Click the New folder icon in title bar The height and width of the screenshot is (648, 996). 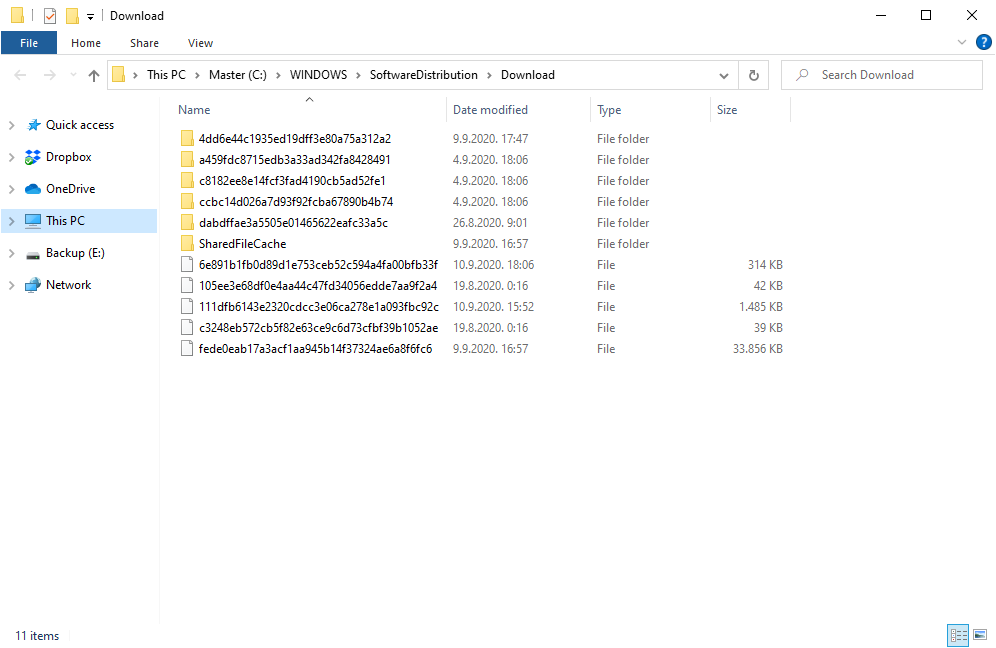tap(72, 16)
